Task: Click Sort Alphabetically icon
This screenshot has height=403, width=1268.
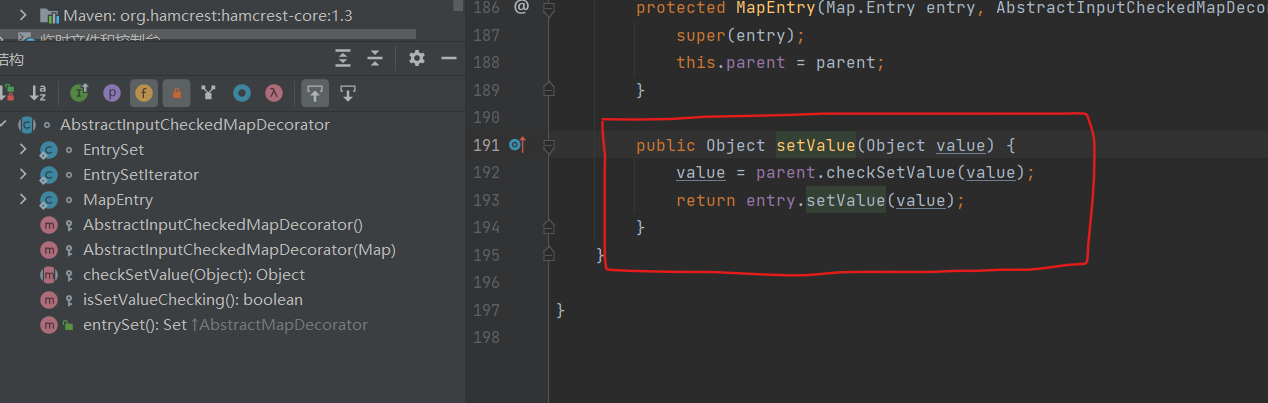Action: (38, 93)
